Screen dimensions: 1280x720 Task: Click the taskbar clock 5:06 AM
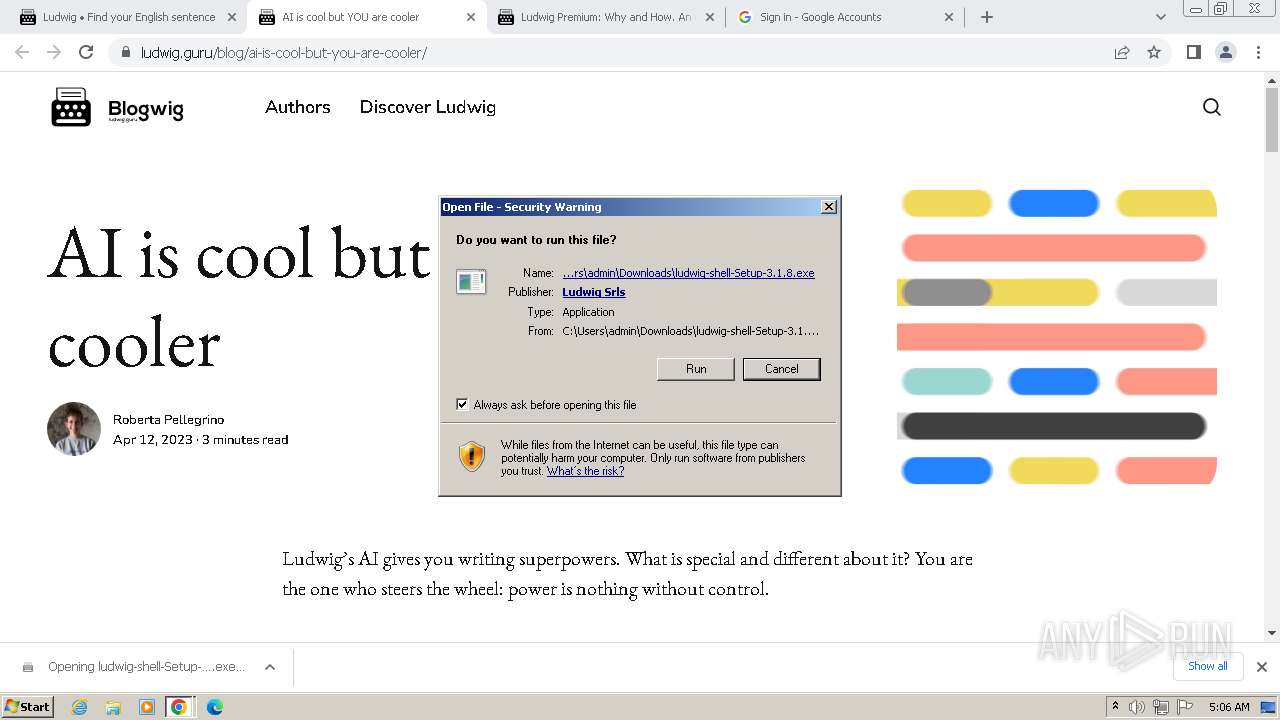1229,707
